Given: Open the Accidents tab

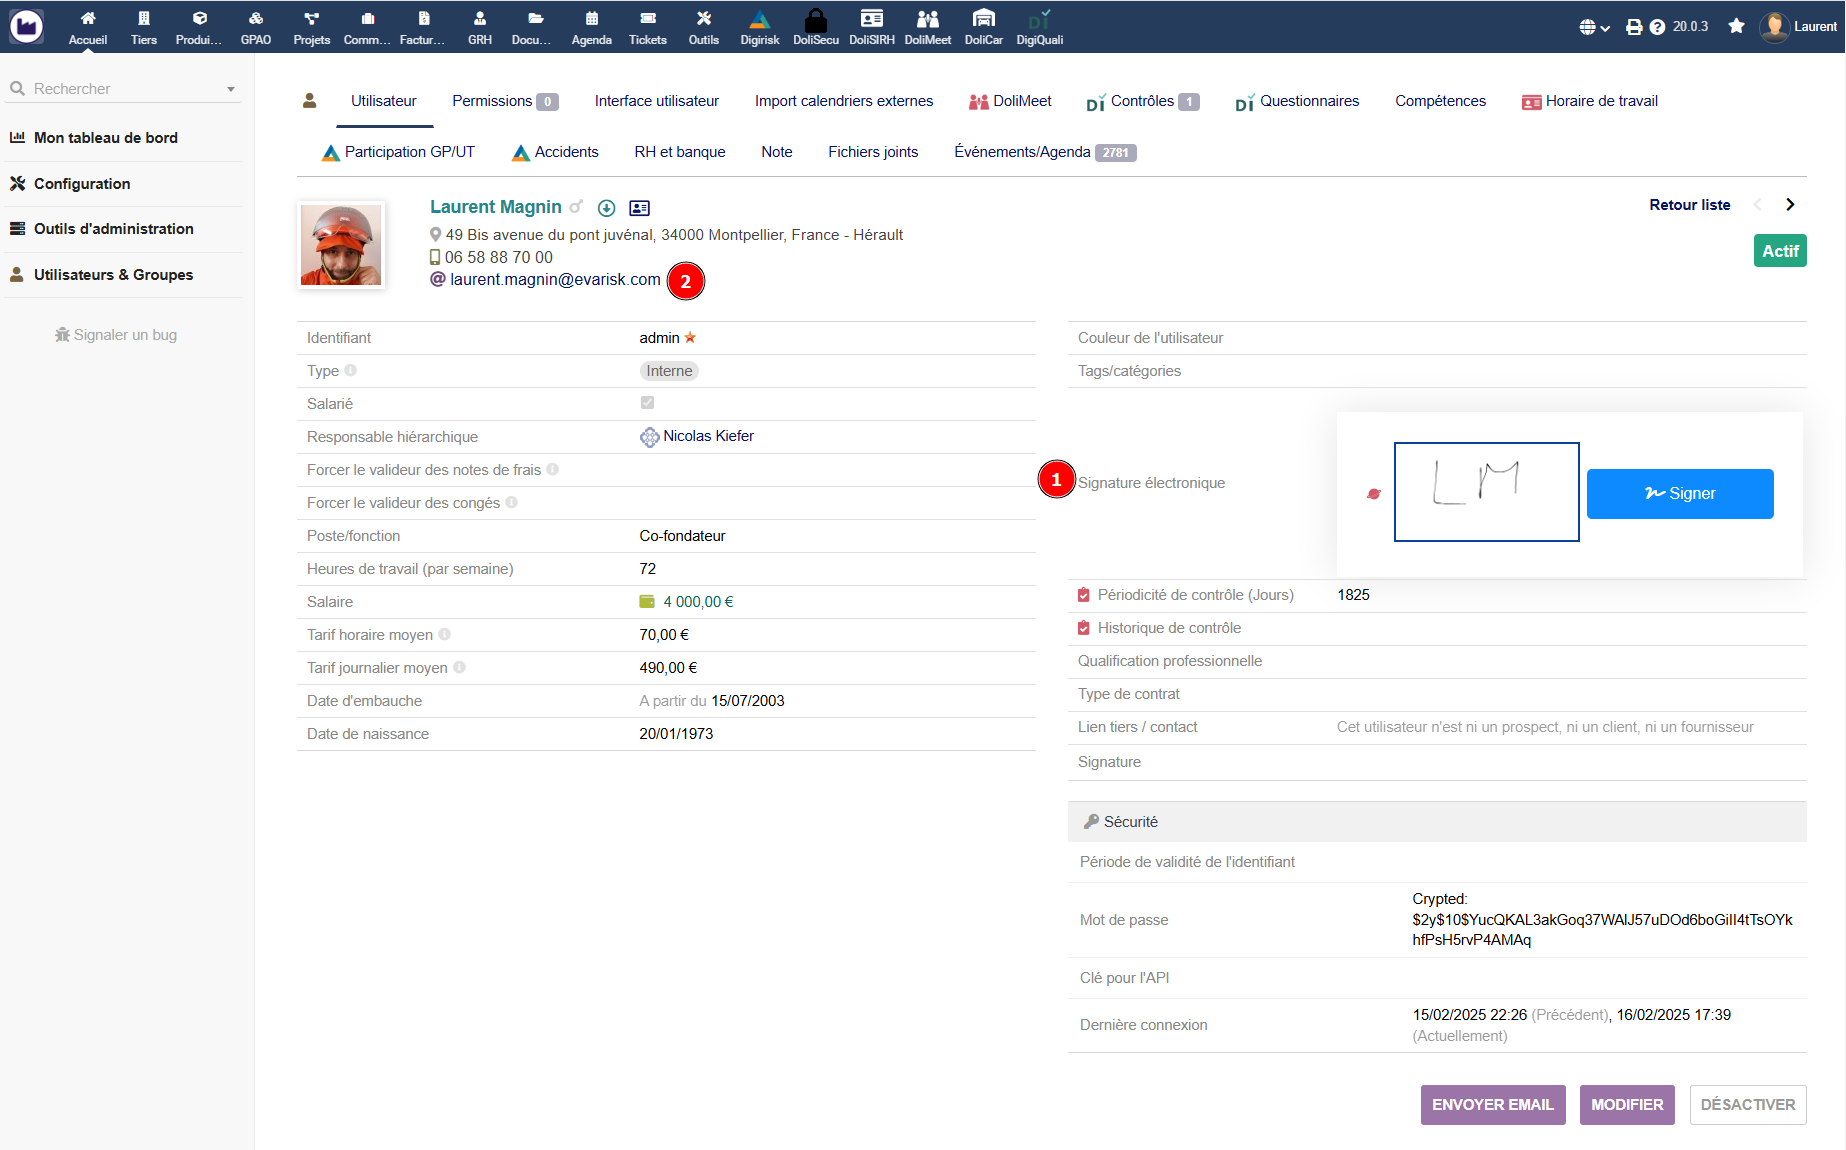Looking at the screenshot, I should [555, 152].
